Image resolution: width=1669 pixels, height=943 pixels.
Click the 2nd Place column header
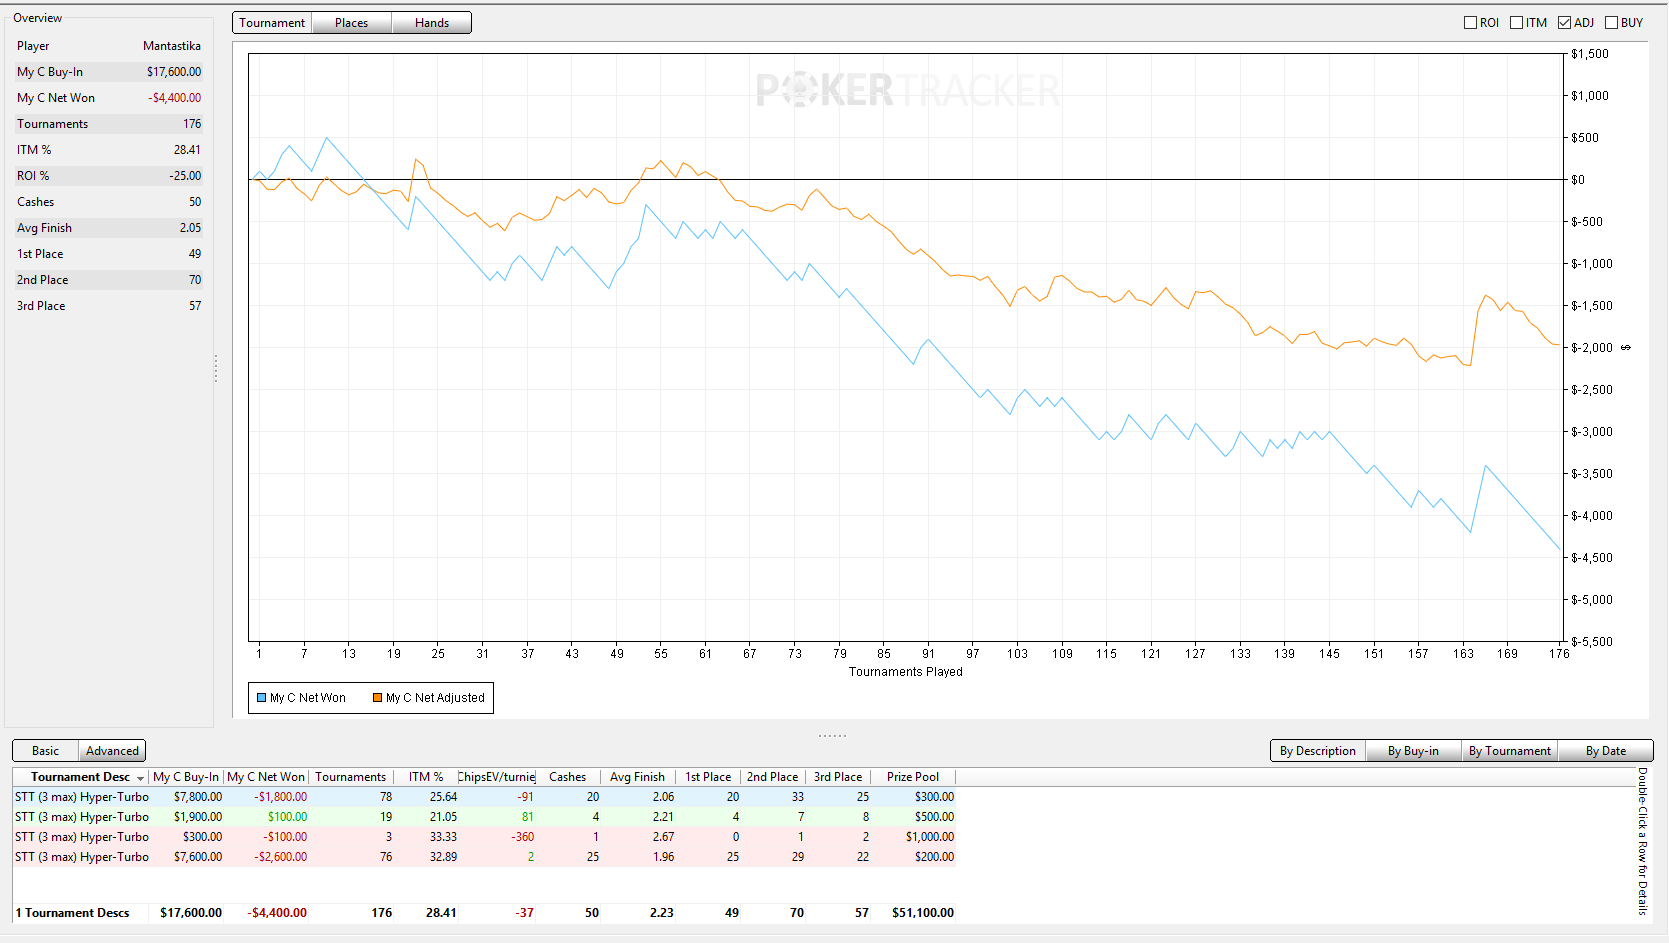point(773,777)
